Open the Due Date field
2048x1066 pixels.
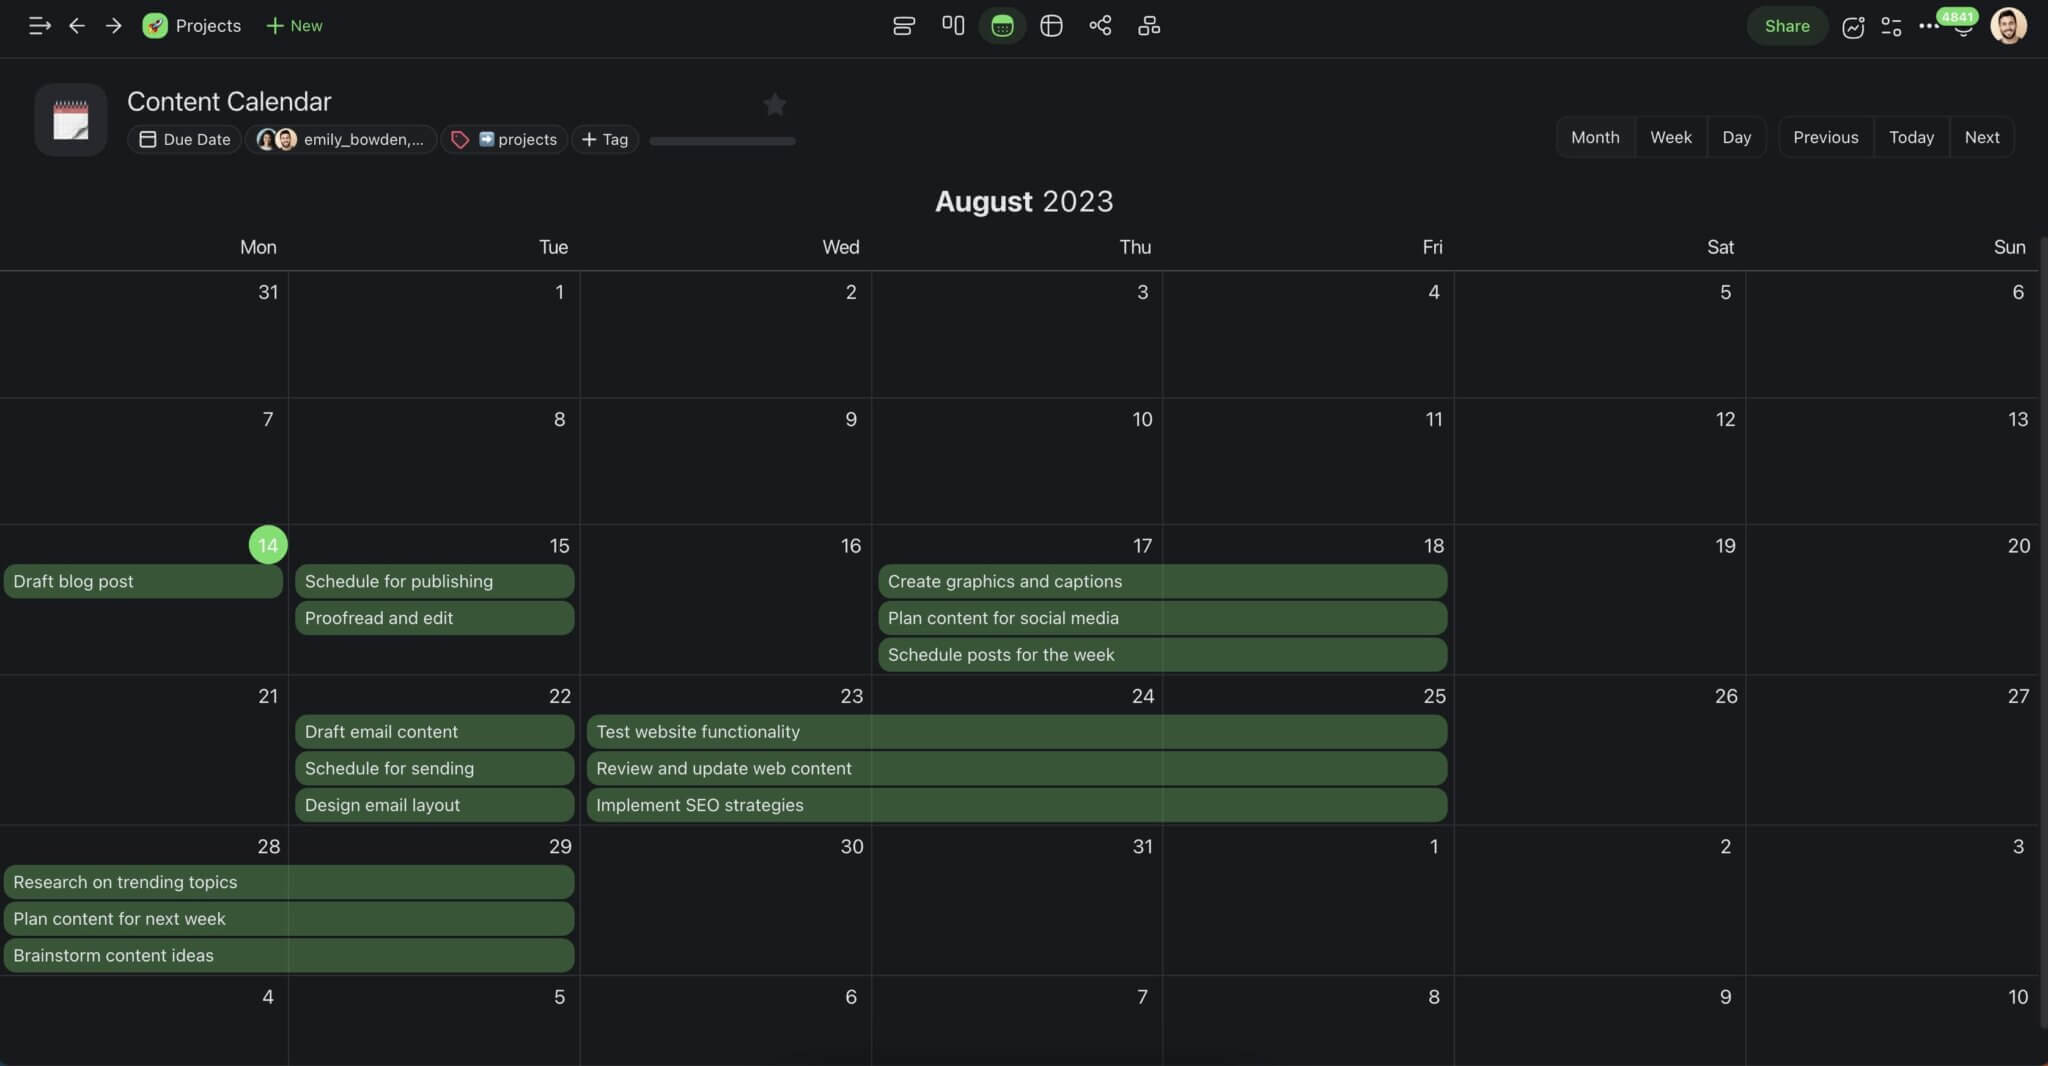tap(185, 139)
